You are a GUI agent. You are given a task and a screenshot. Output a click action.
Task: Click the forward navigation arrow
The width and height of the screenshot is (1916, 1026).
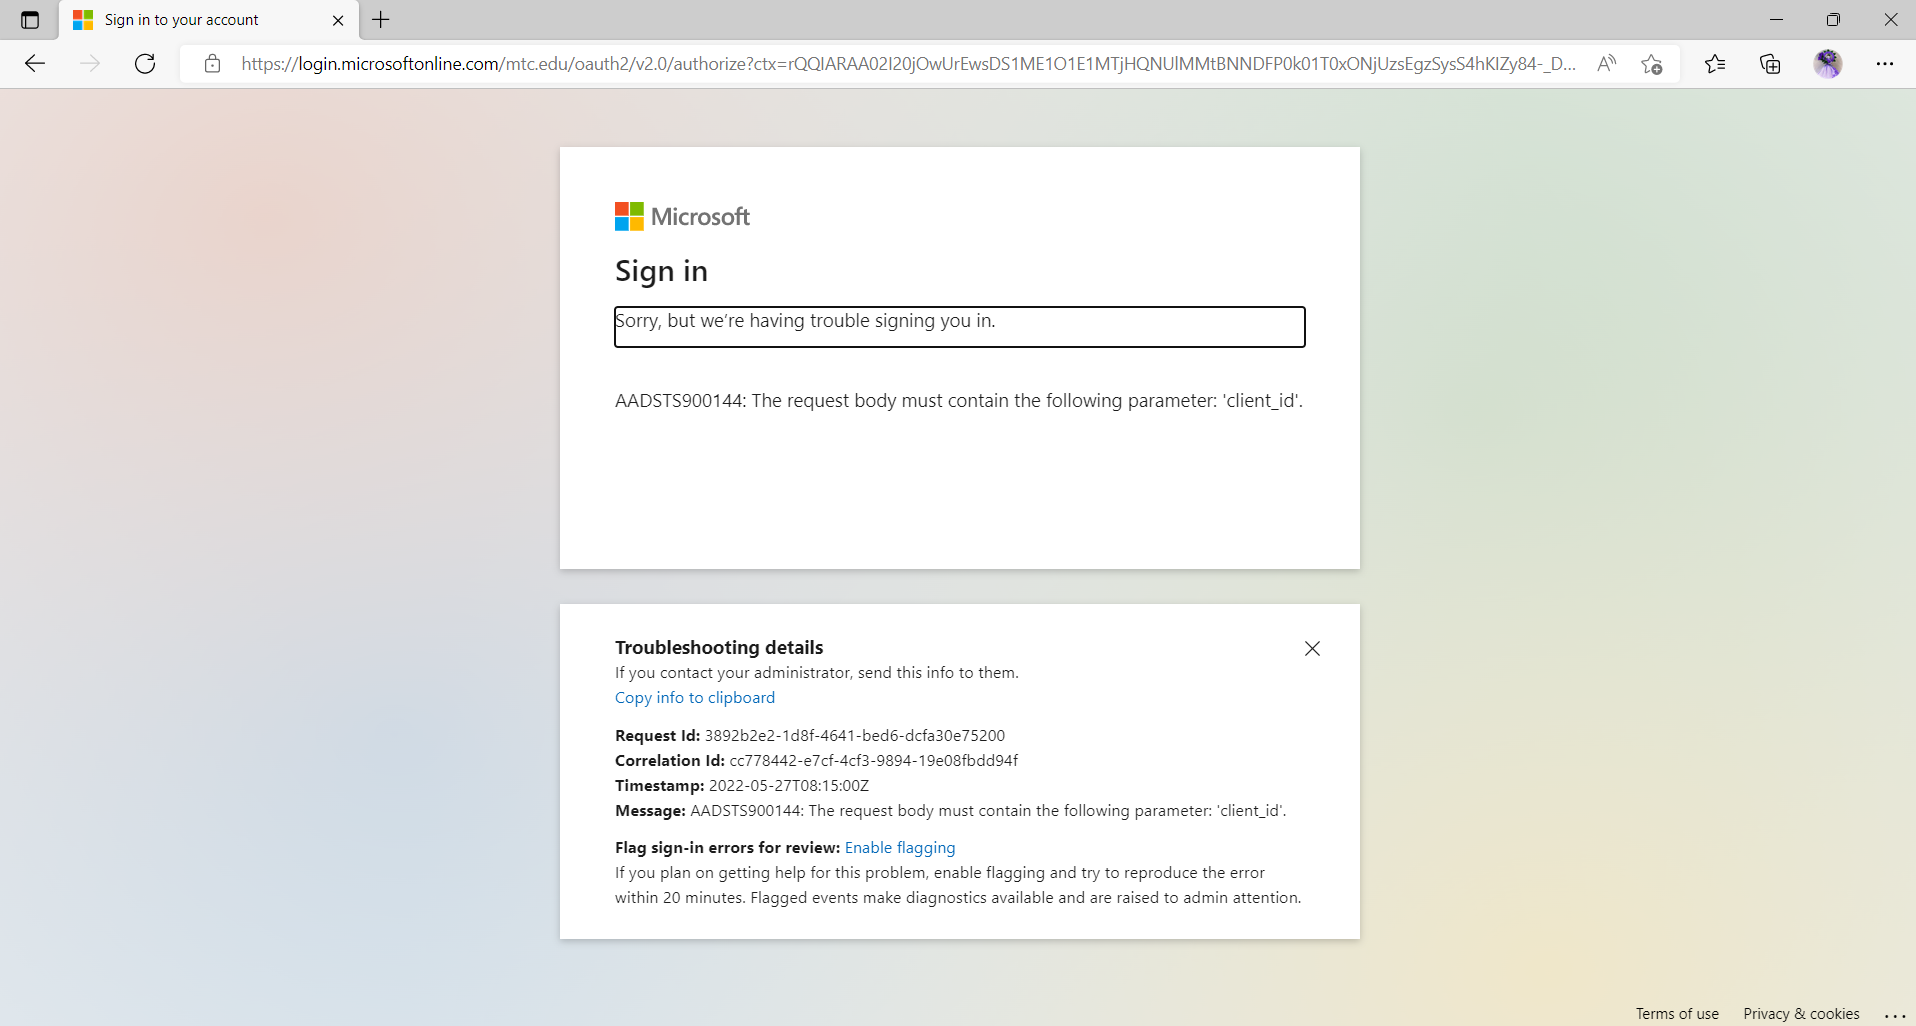(x=90, y=63)
